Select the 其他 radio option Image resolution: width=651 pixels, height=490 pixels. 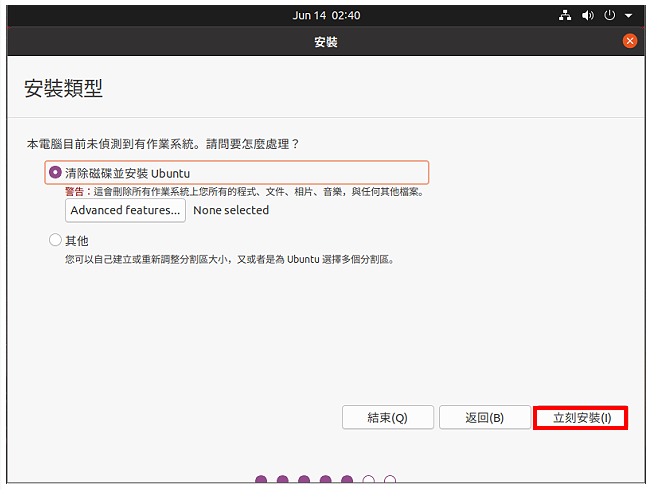pos(55,240)
